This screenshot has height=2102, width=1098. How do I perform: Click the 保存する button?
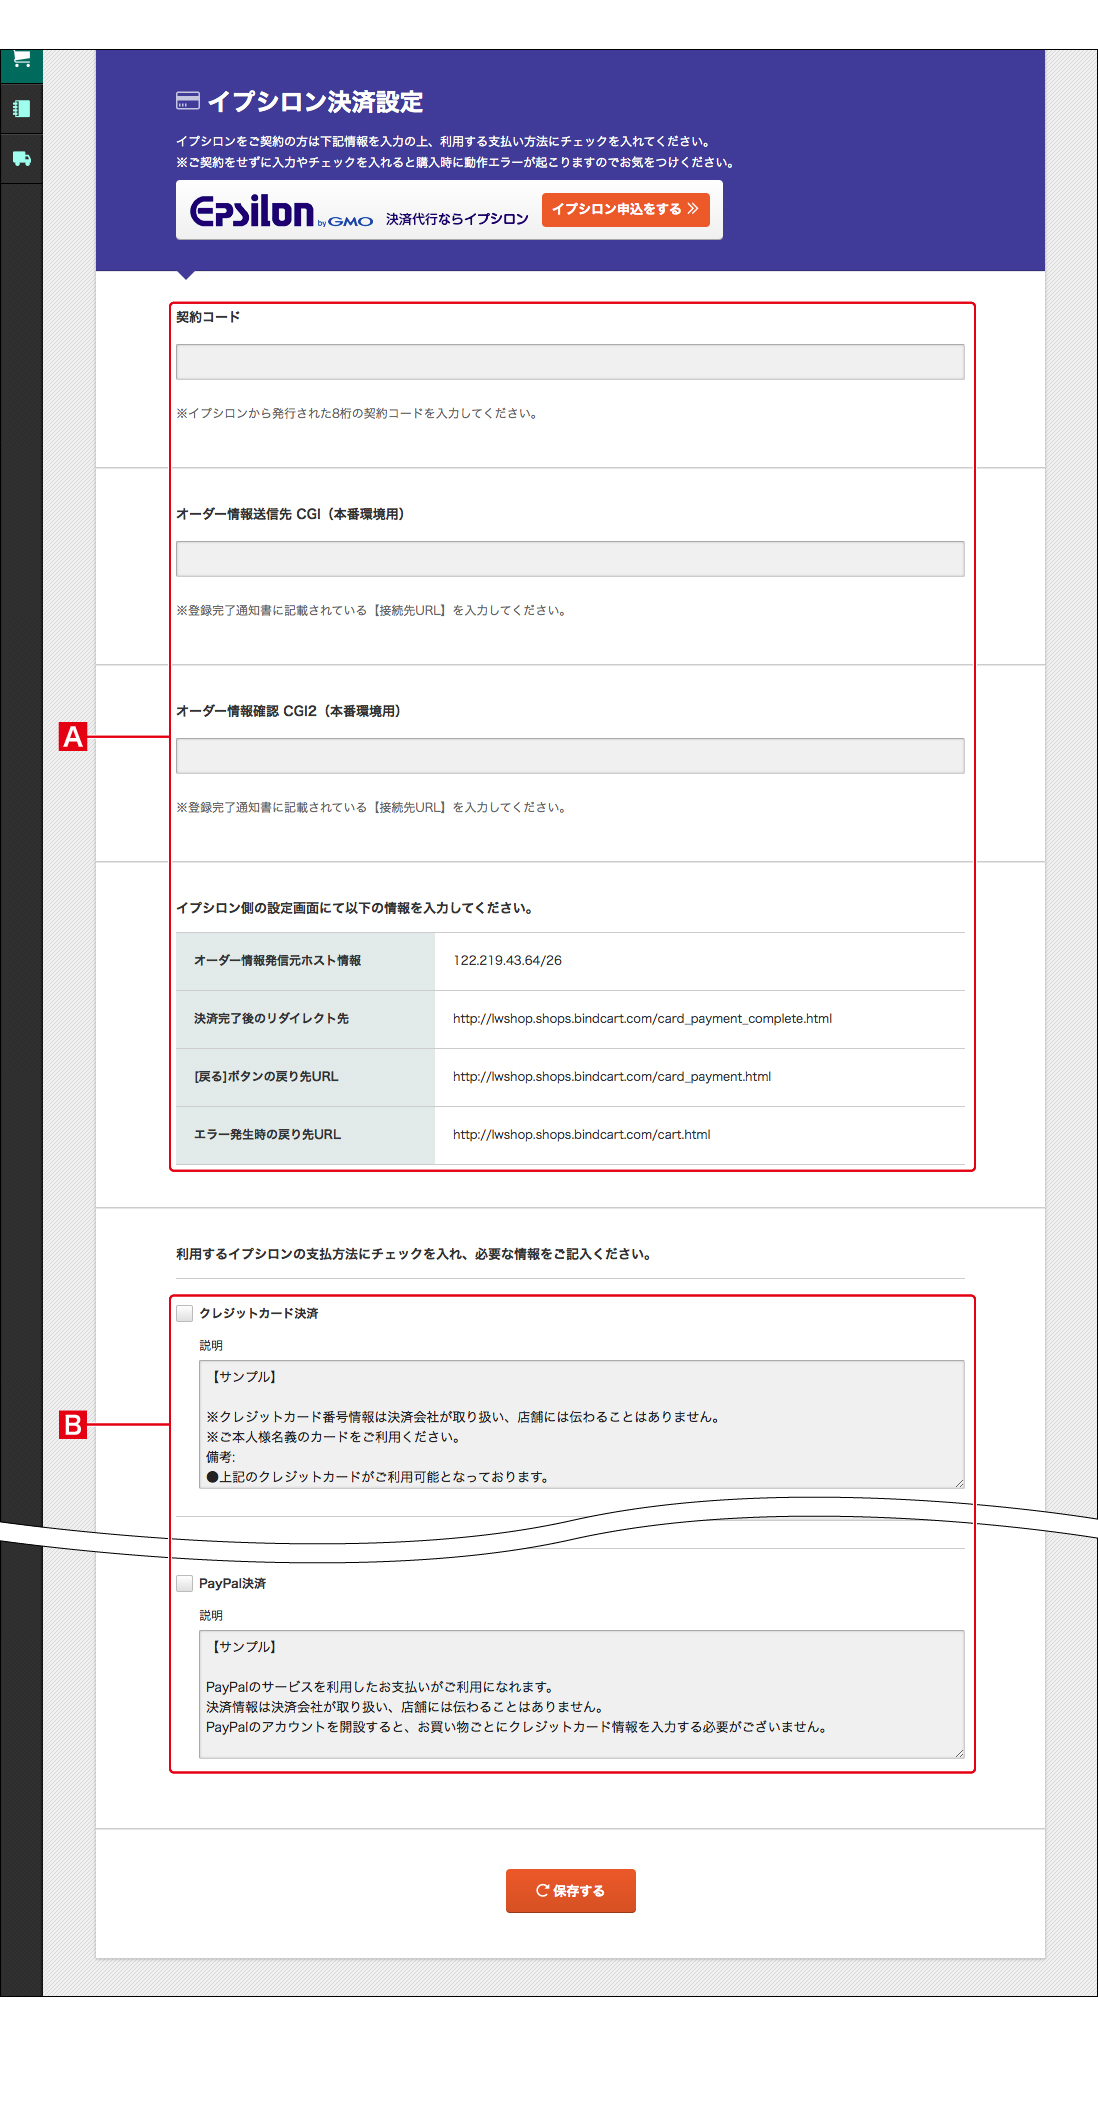(x=570, y=1890)
